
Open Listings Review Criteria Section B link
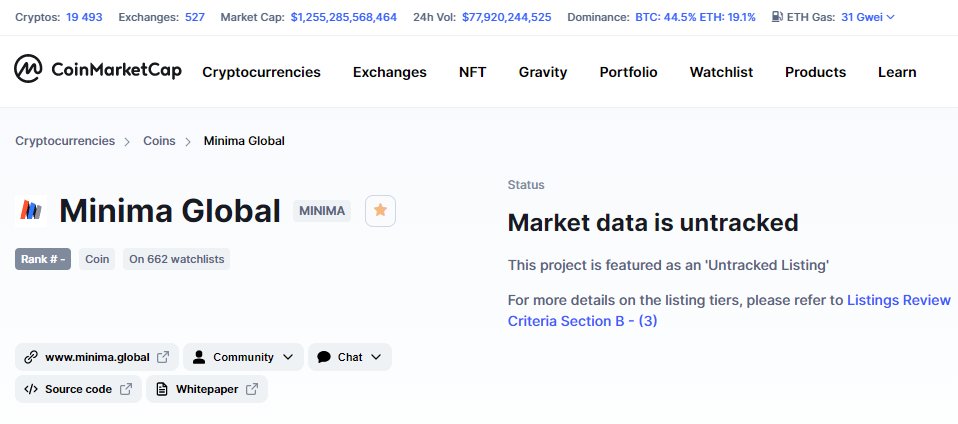click(x=729, y=310)
